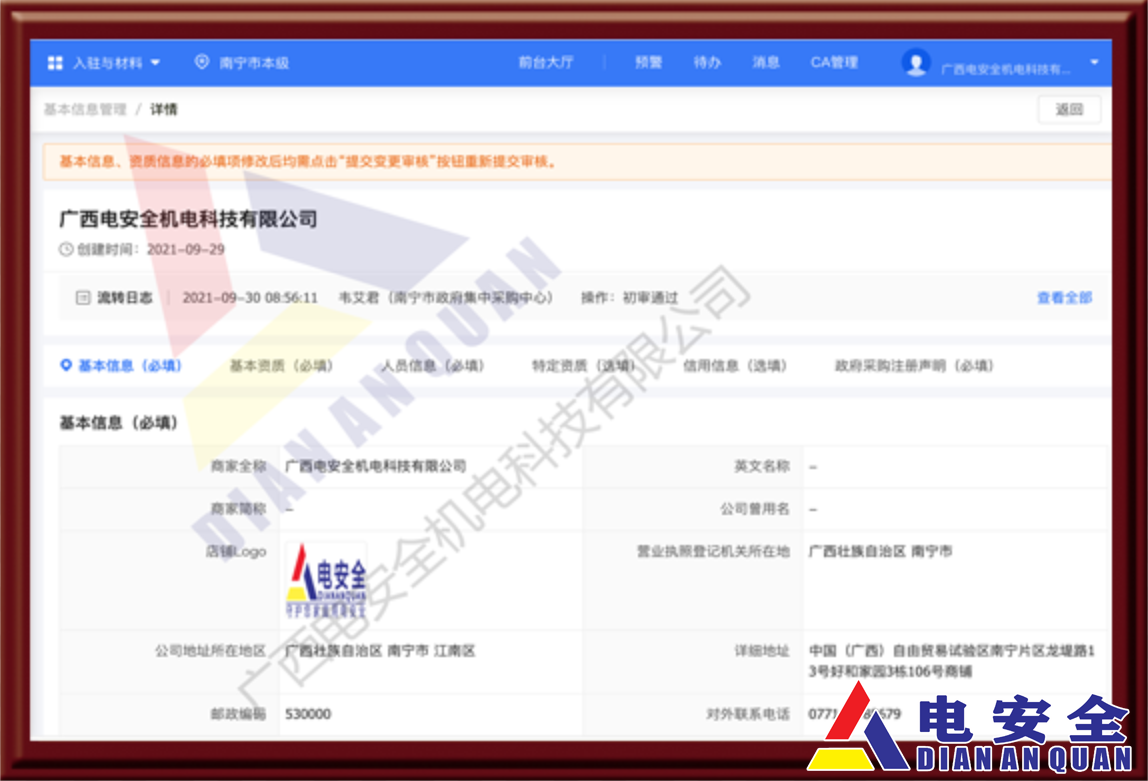Image resolution: width=1148 pixels, height=781 pixels.
Task: Click the grid icon beside 入驻与材料
Action: 55,63
